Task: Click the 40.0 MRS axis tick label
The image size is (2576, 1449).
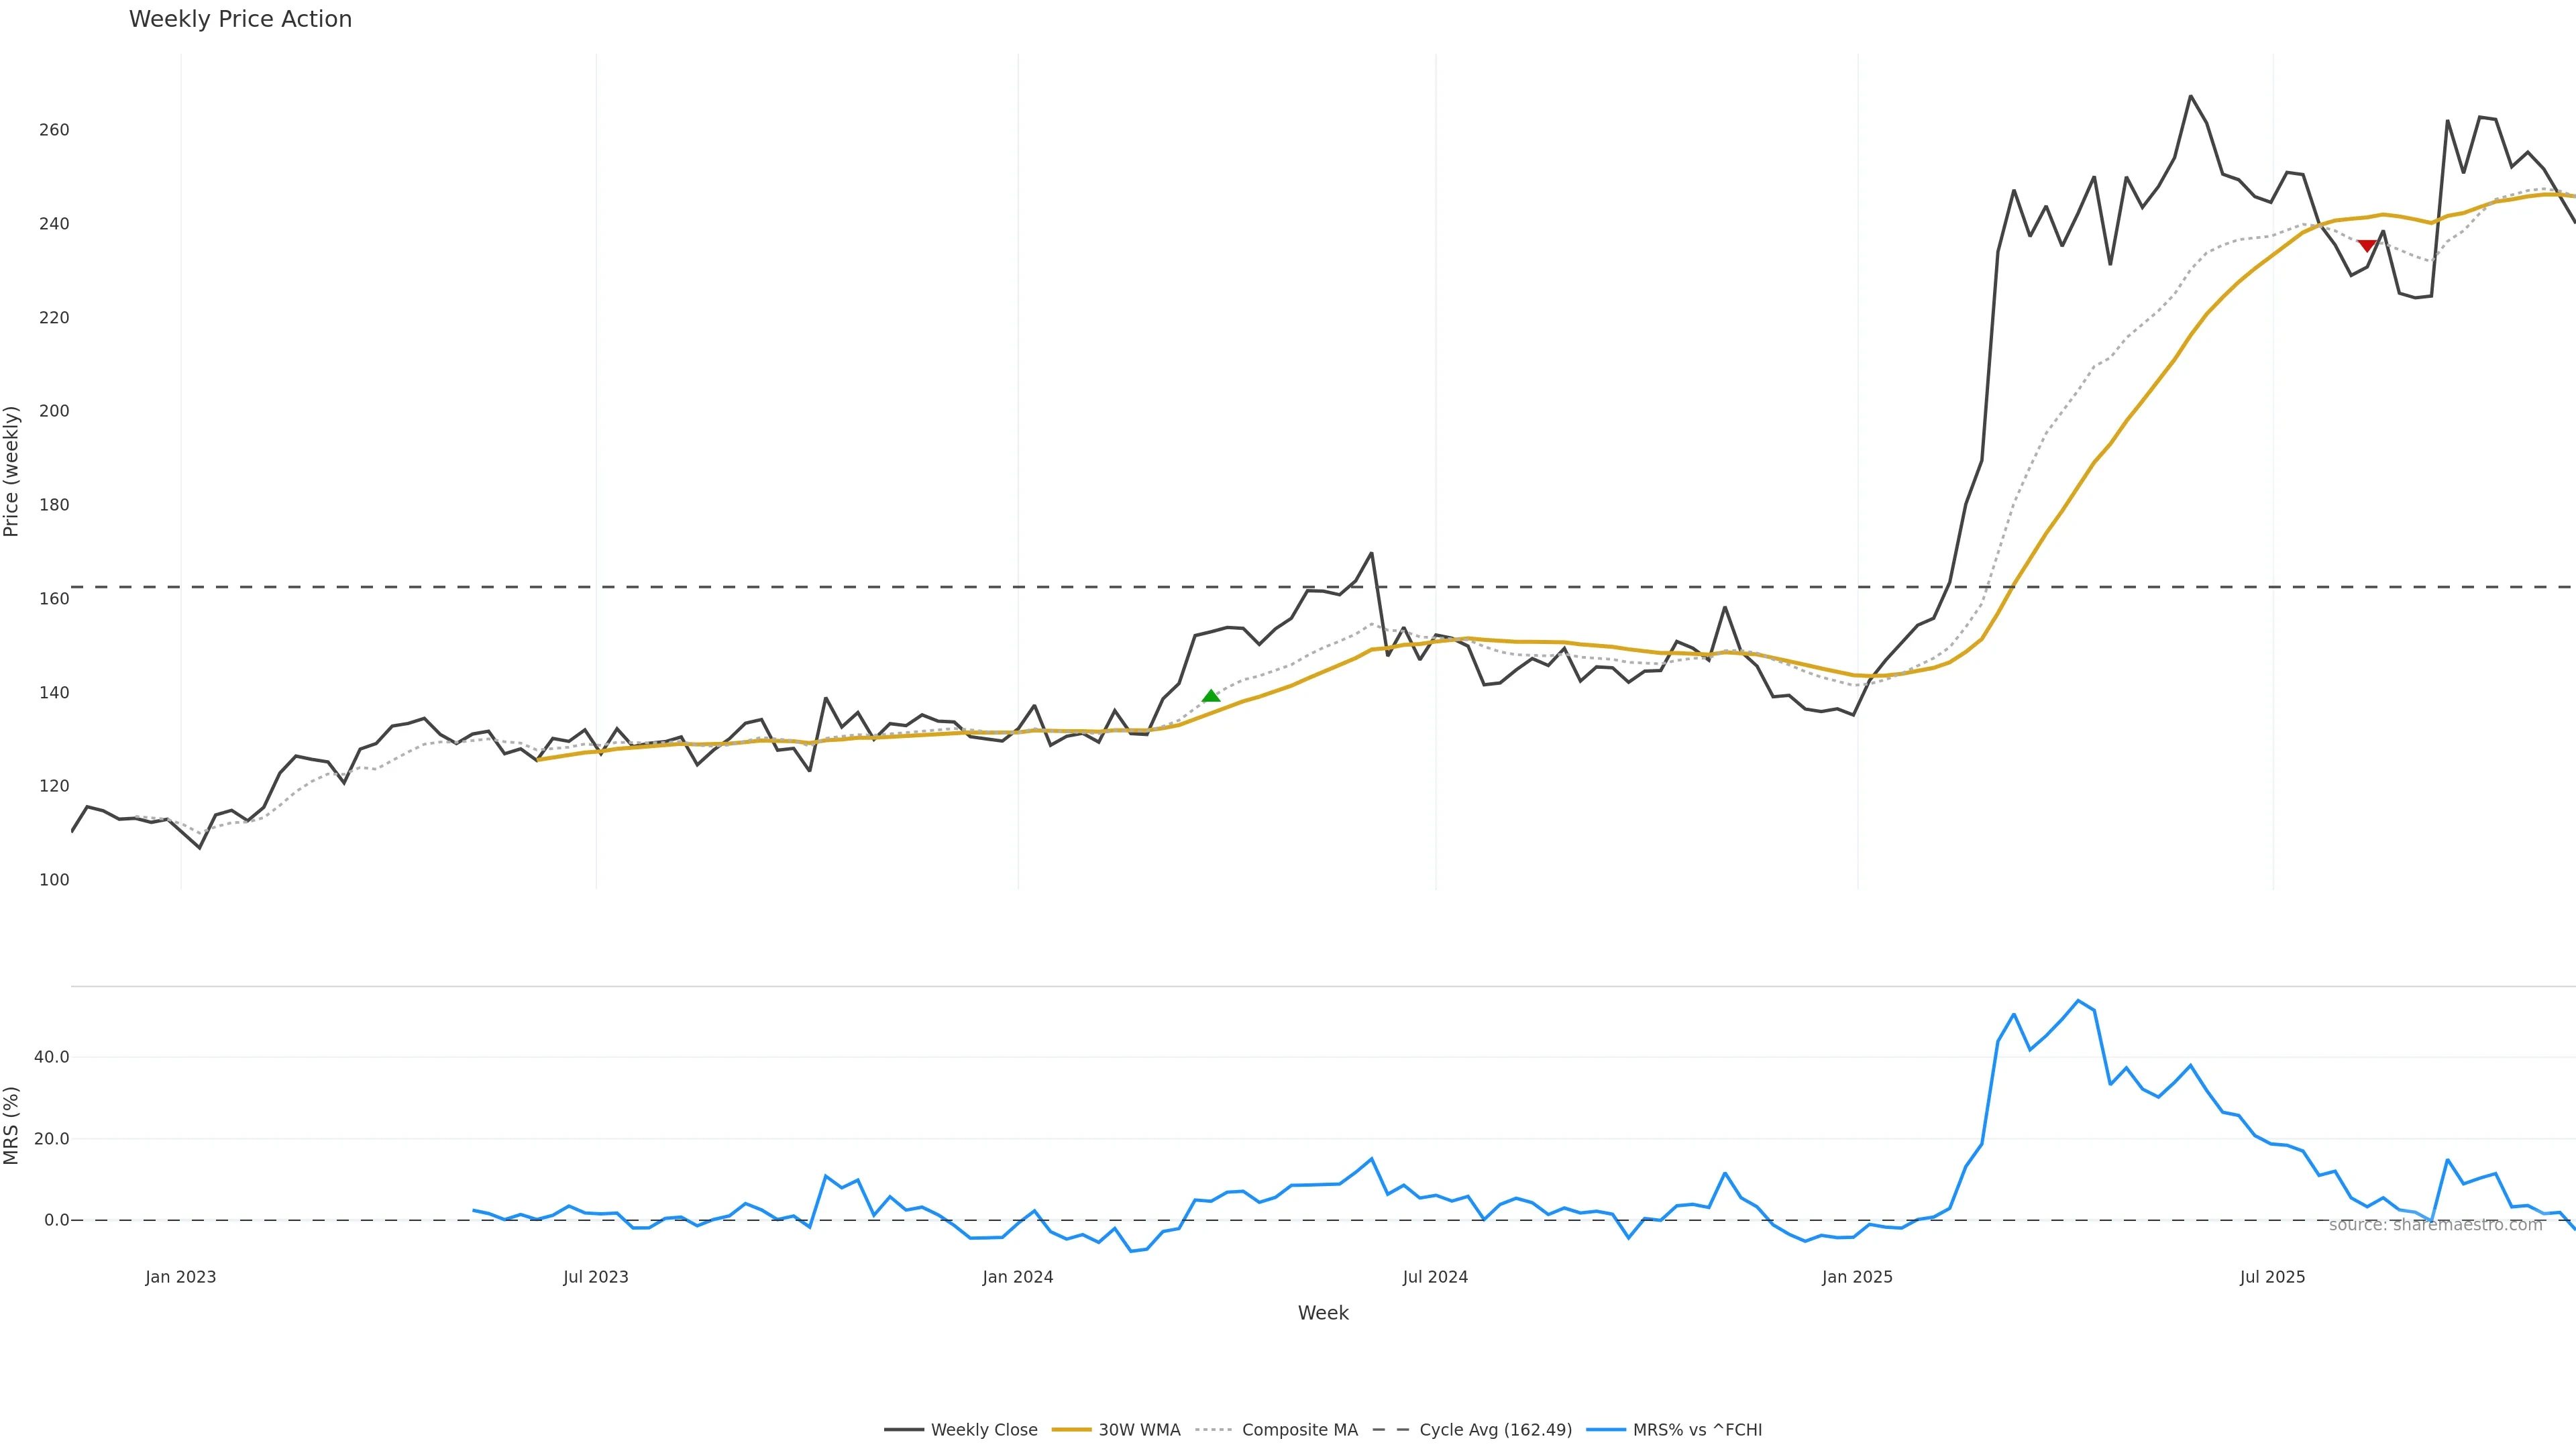Action: click(51, 1057)
